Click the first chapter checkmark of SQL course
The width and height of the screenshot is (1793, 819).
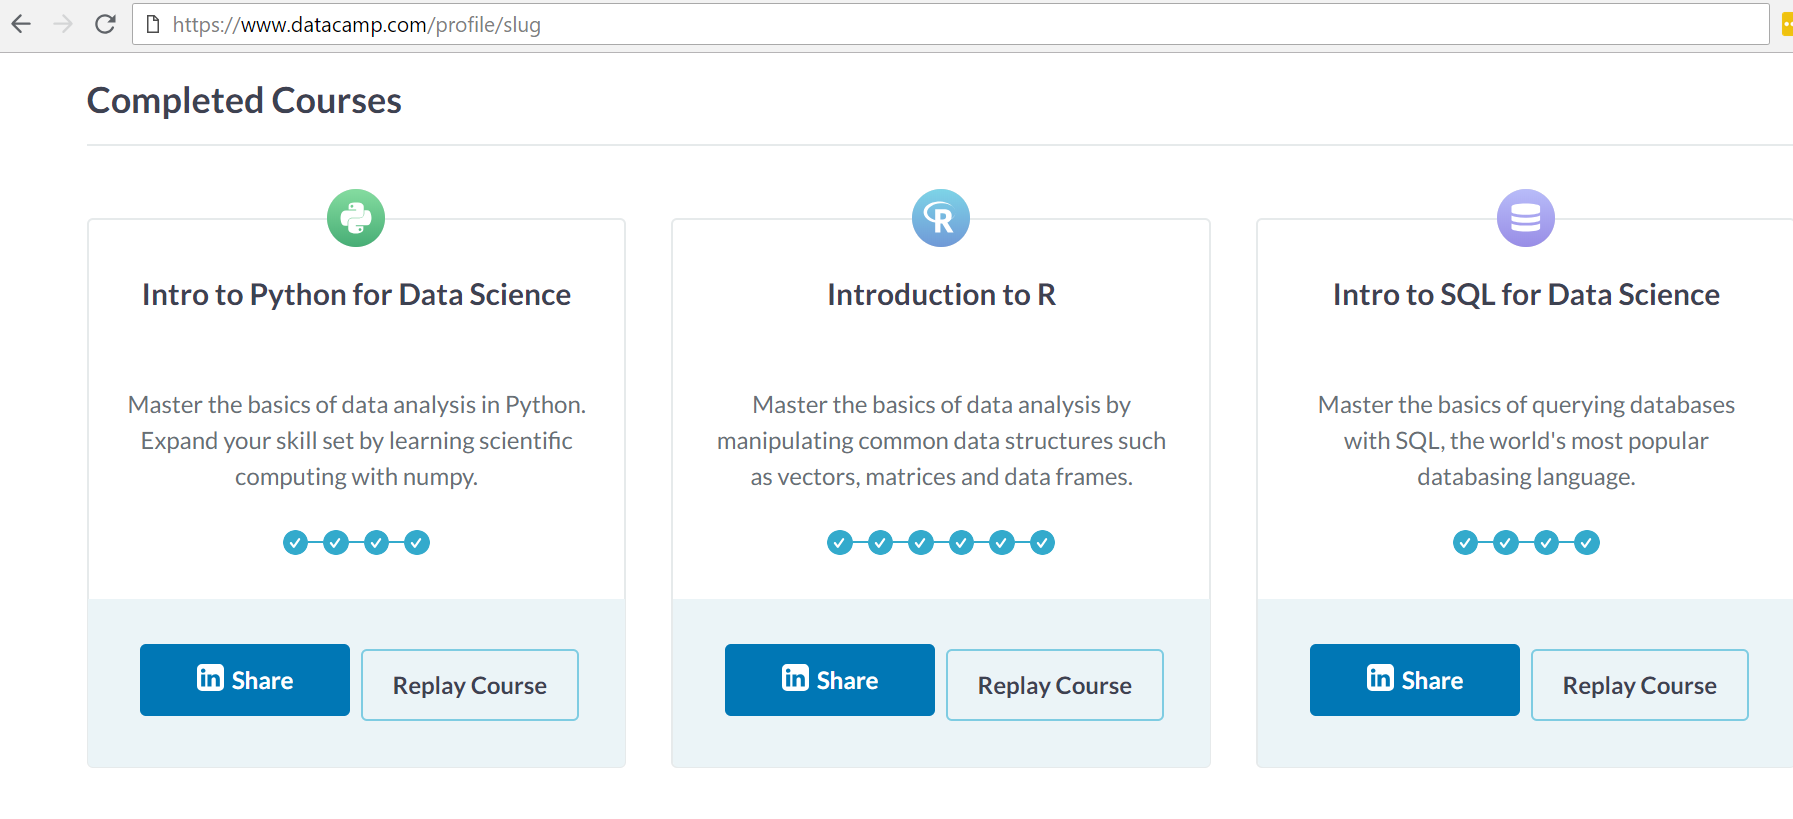(1465, 543)
